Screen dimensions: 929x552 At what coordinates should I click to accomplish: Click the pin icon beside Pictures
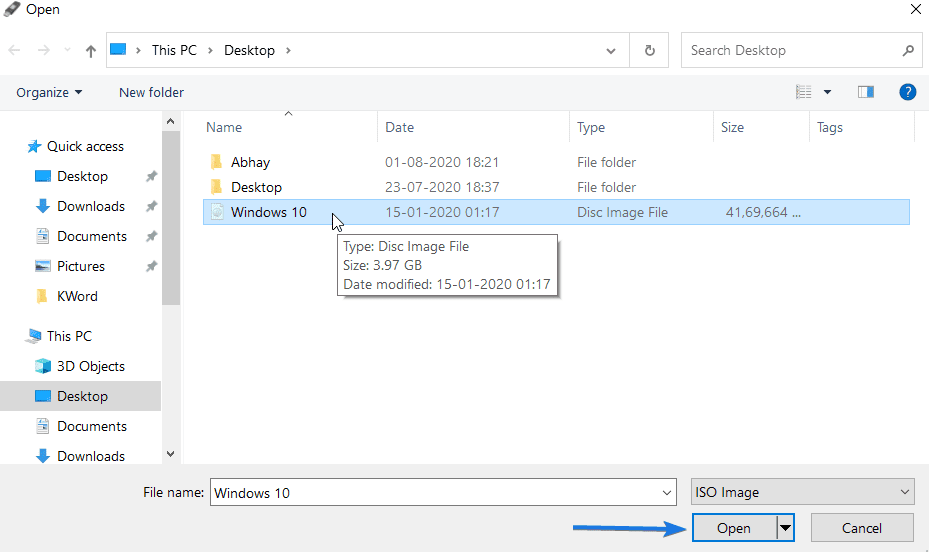(x=152, y=266)
